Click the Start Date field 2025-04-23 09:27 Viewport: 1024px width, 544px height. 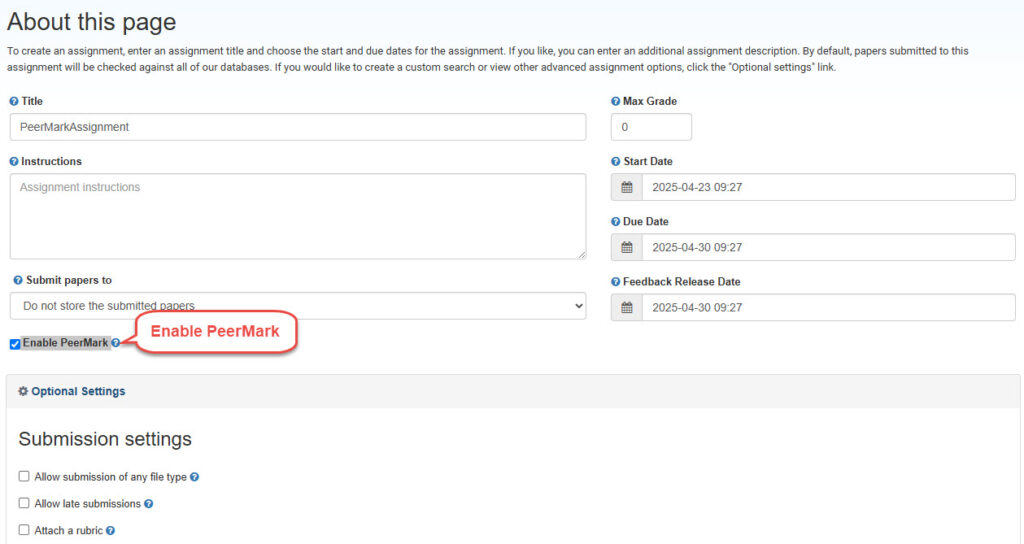coord(828,187)
